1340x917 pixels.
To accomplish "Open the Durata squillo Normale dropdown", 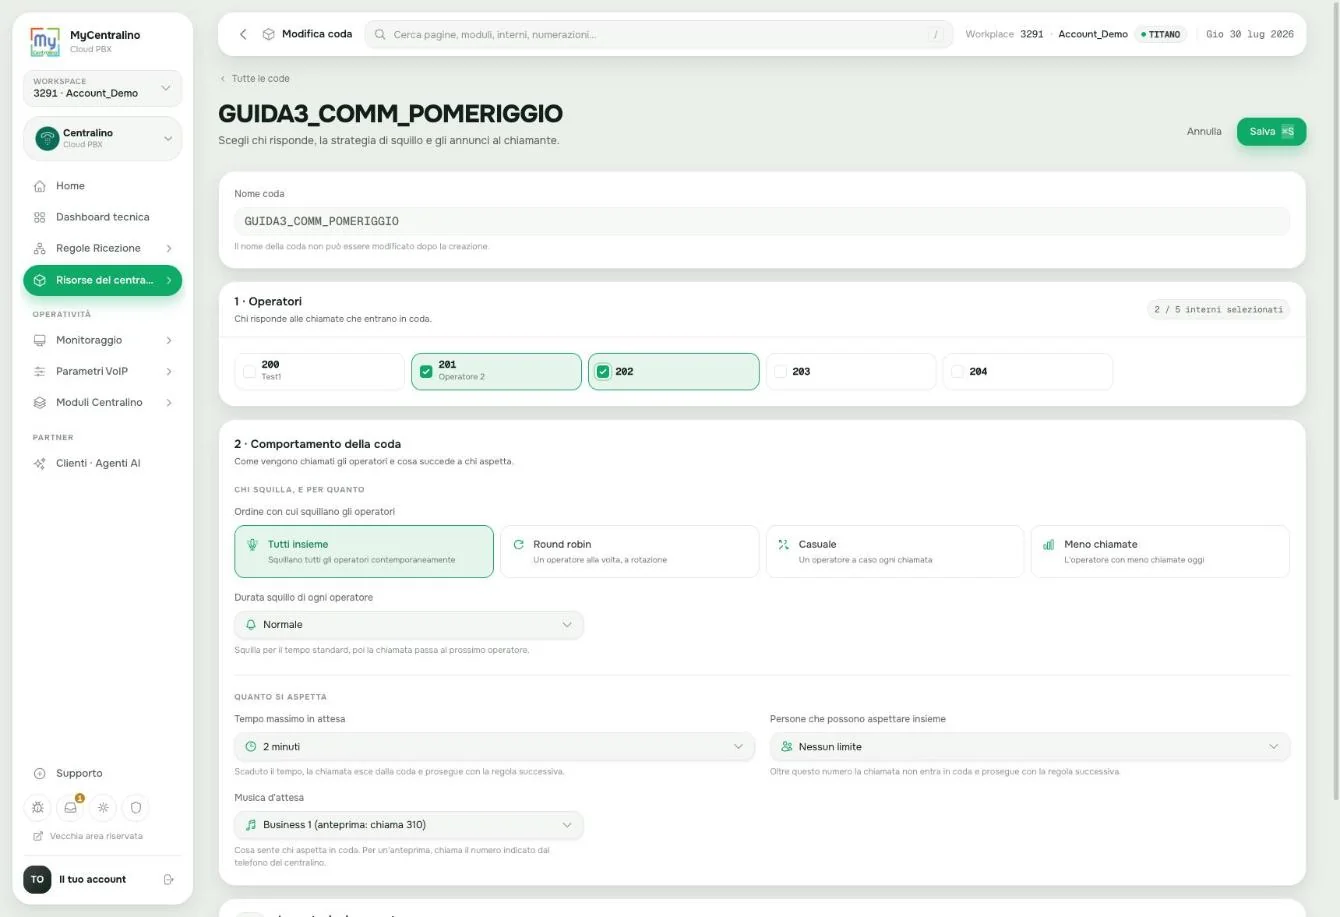I will coord(409,625).
